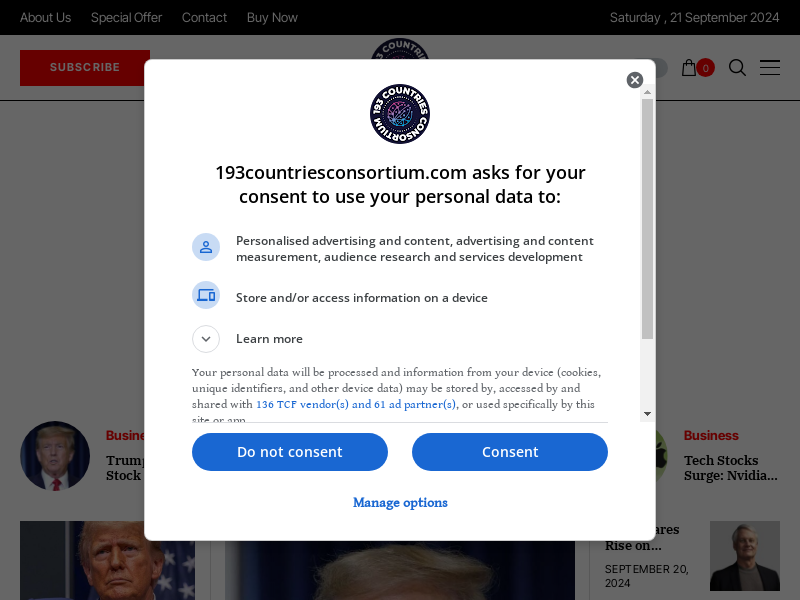This screenshot has width=800, height=600.
Task: Click the dialog's vertical scrollbar thumb
Action: coord(647,219)
